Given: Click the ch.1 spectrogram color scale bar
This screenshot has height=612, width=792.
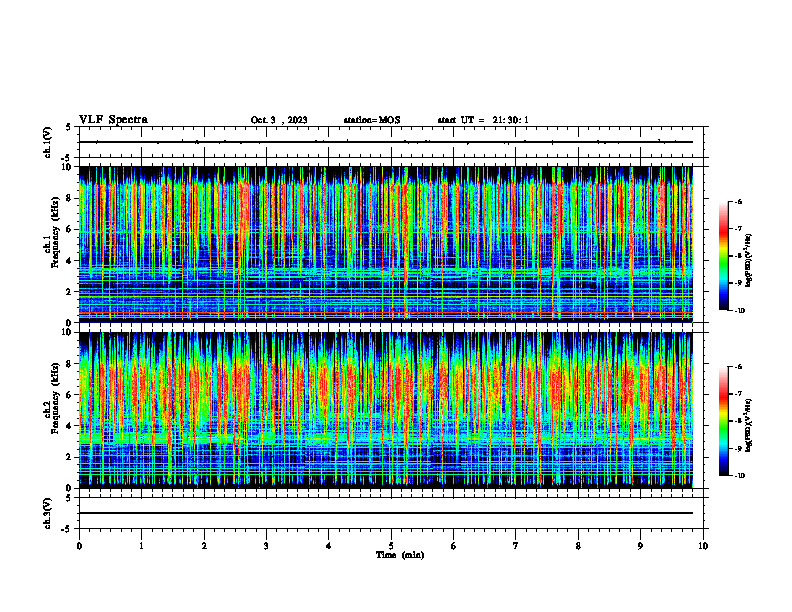Looking at the screenshot, I should pyautogui.click(x=724, y=256).
